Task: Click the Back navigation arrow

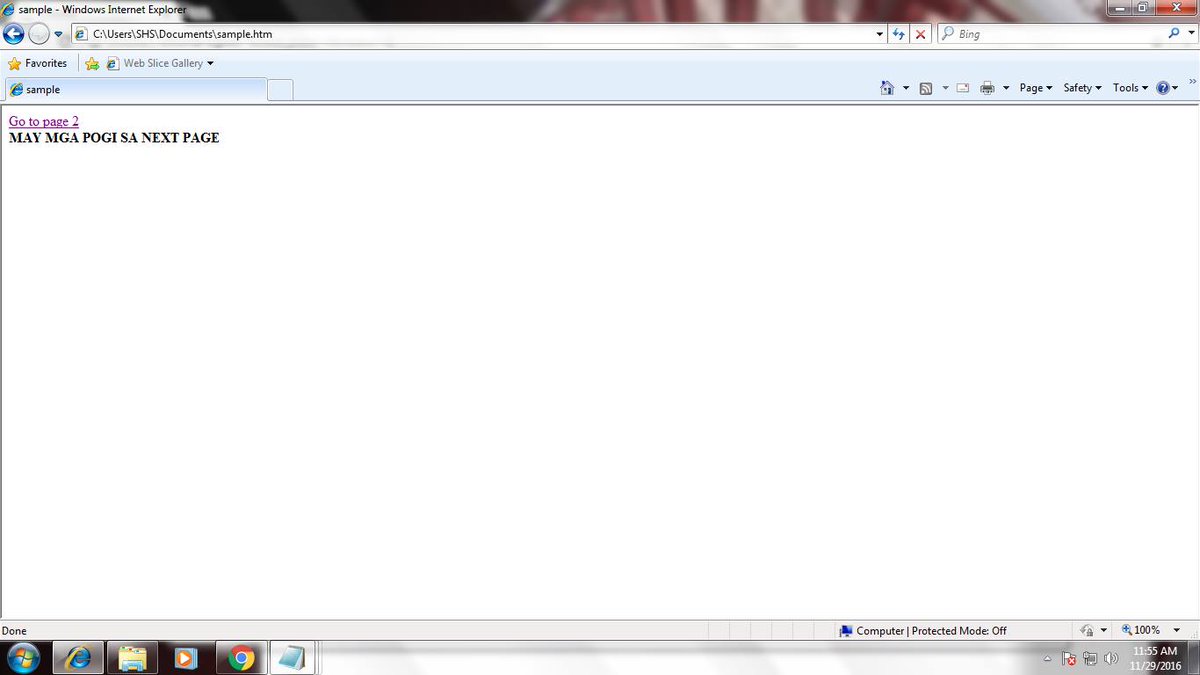Action: coord(14,34)
